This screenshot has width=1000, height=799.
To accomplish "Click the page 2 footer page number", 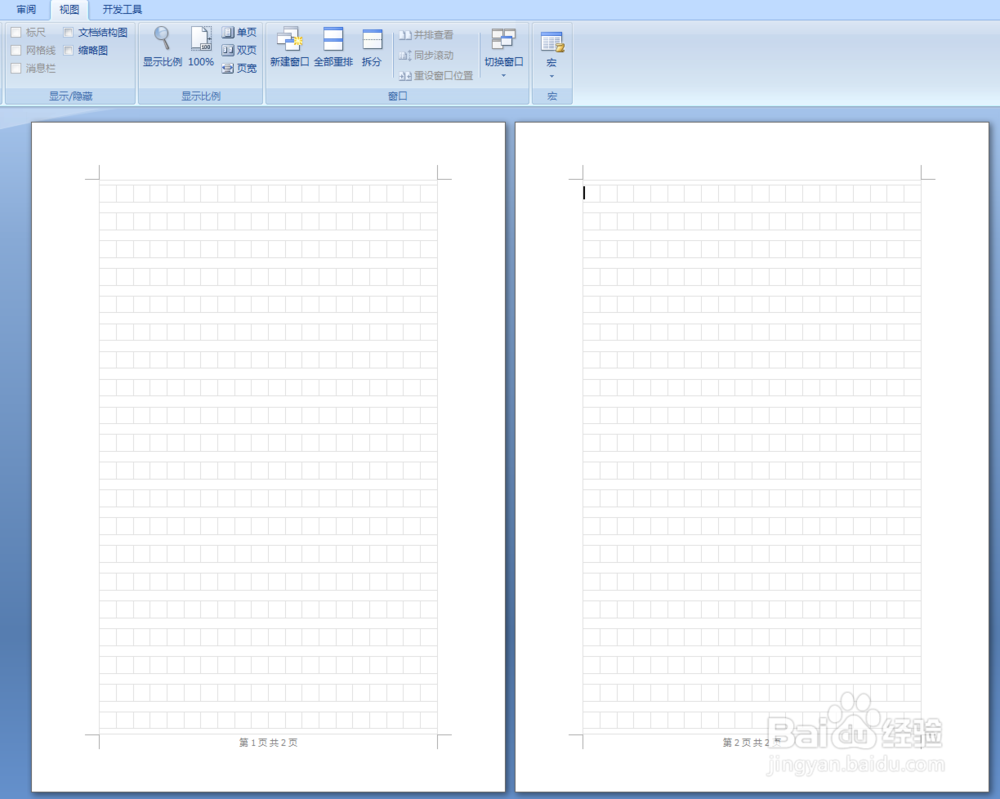I will tap(752, 742).
